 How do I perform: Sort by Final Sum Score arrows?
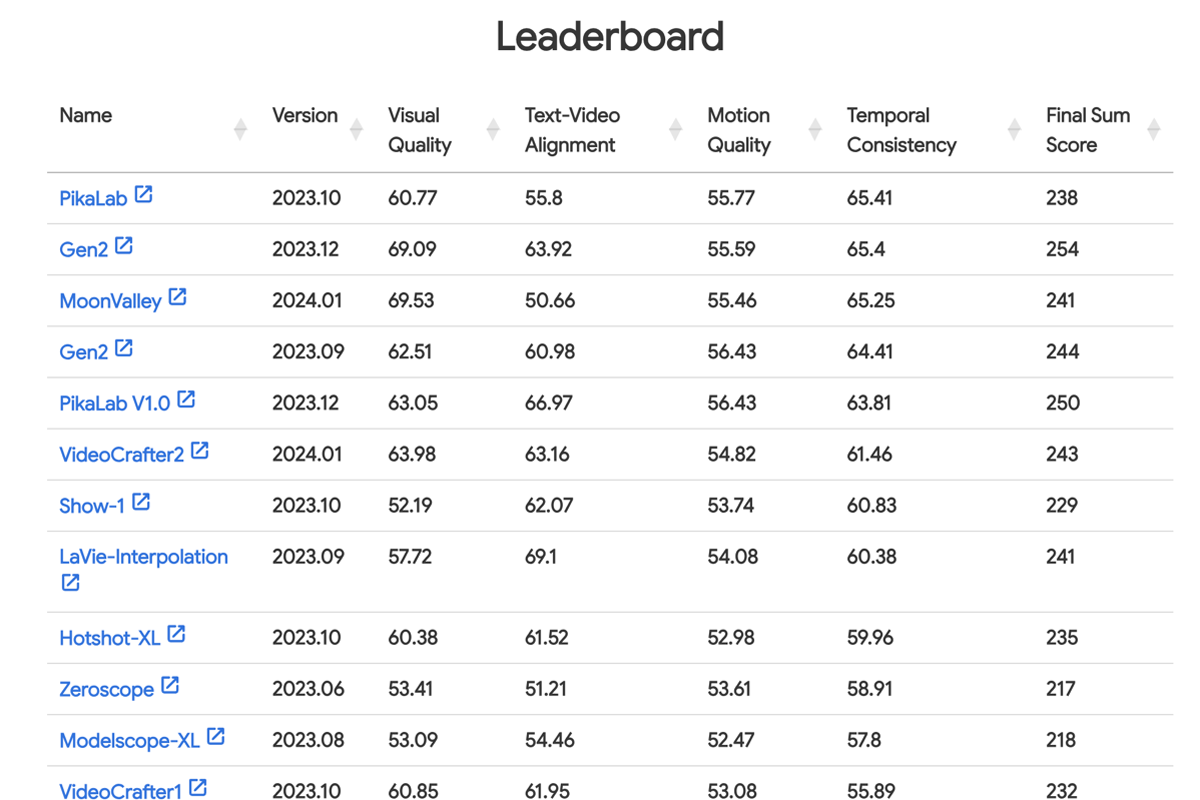click(x=1153, y=129)
